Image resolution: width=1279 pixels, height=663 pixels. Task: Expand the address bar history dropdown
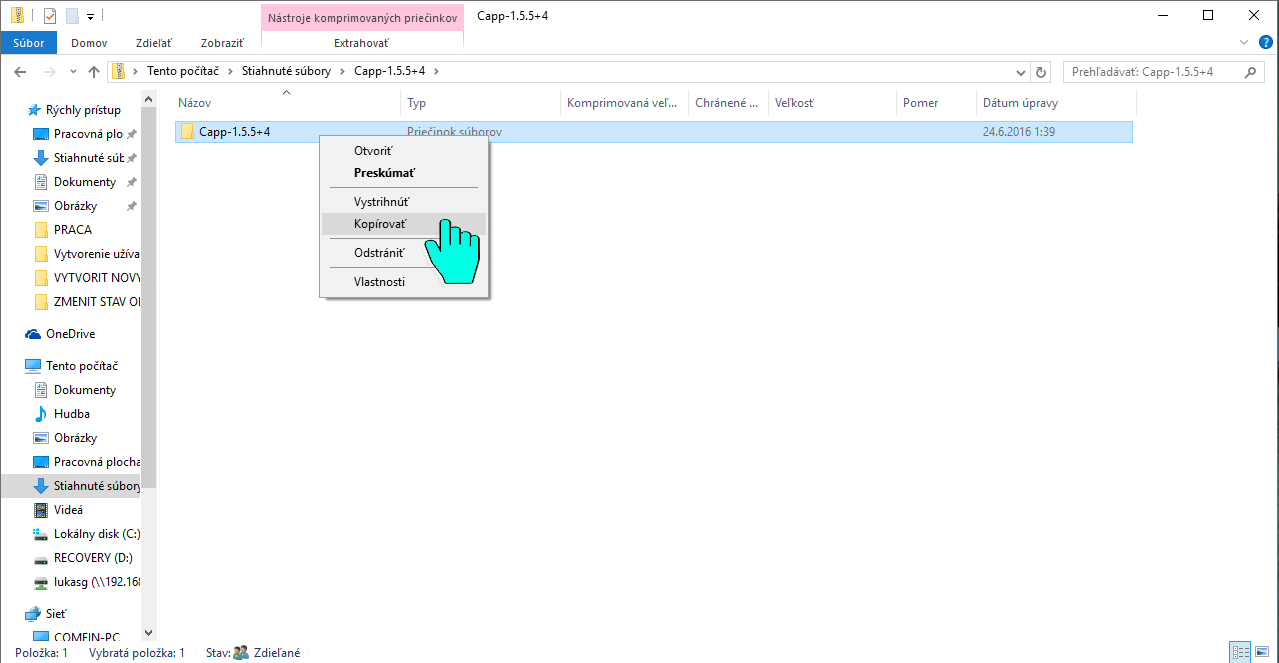[1020, 72]
